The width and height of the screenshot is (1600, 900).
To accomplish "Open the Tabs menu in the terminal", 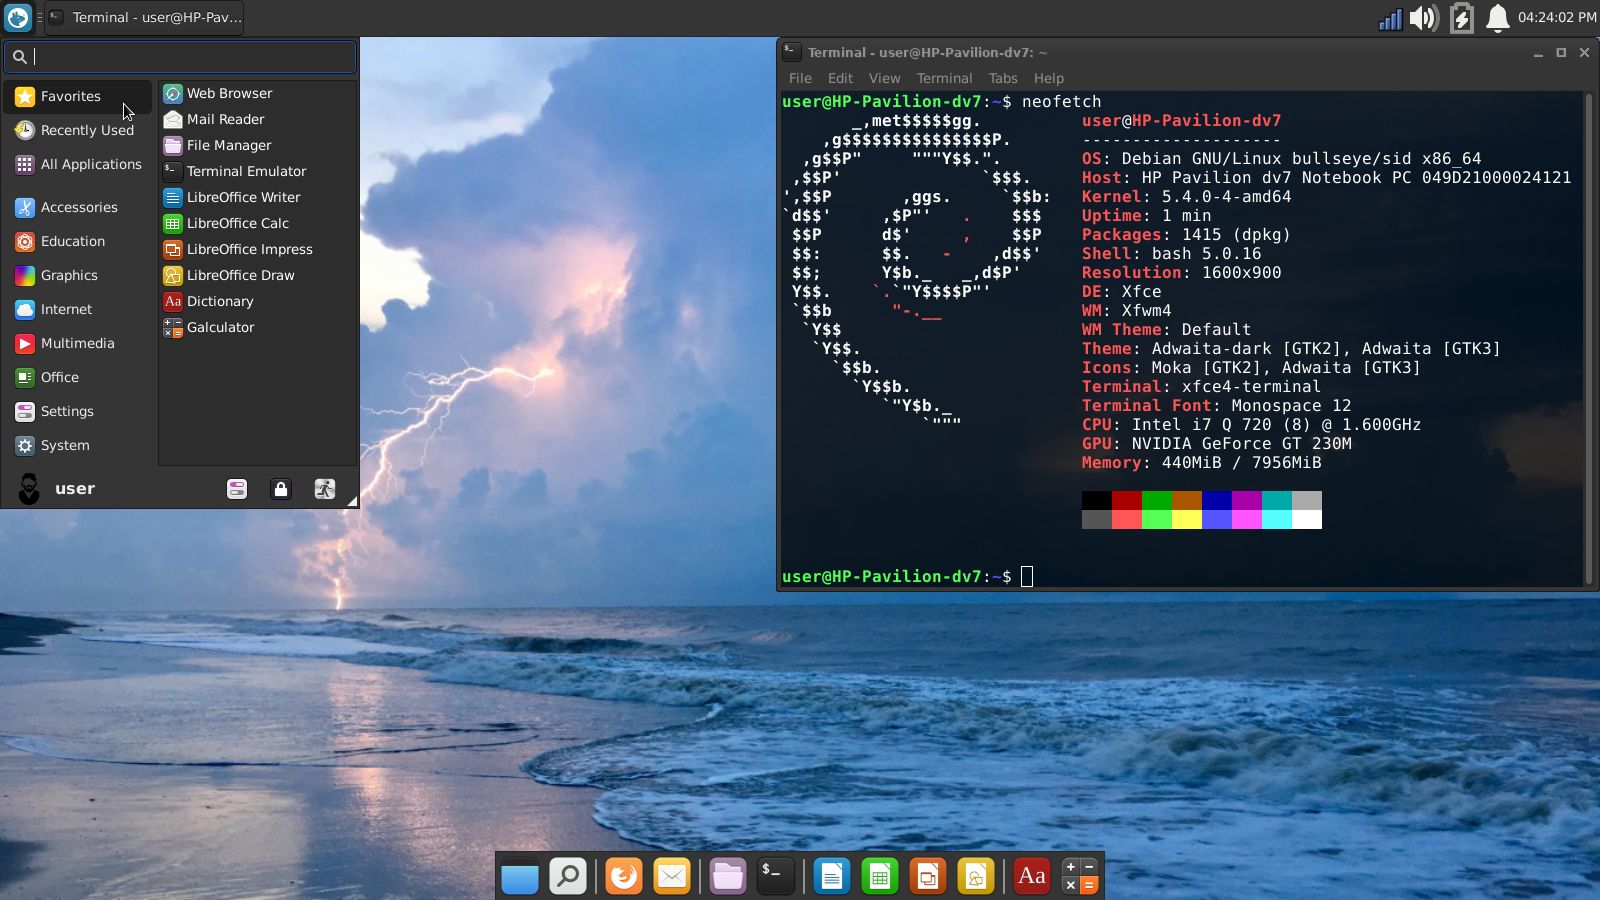I will point(1002,78).
